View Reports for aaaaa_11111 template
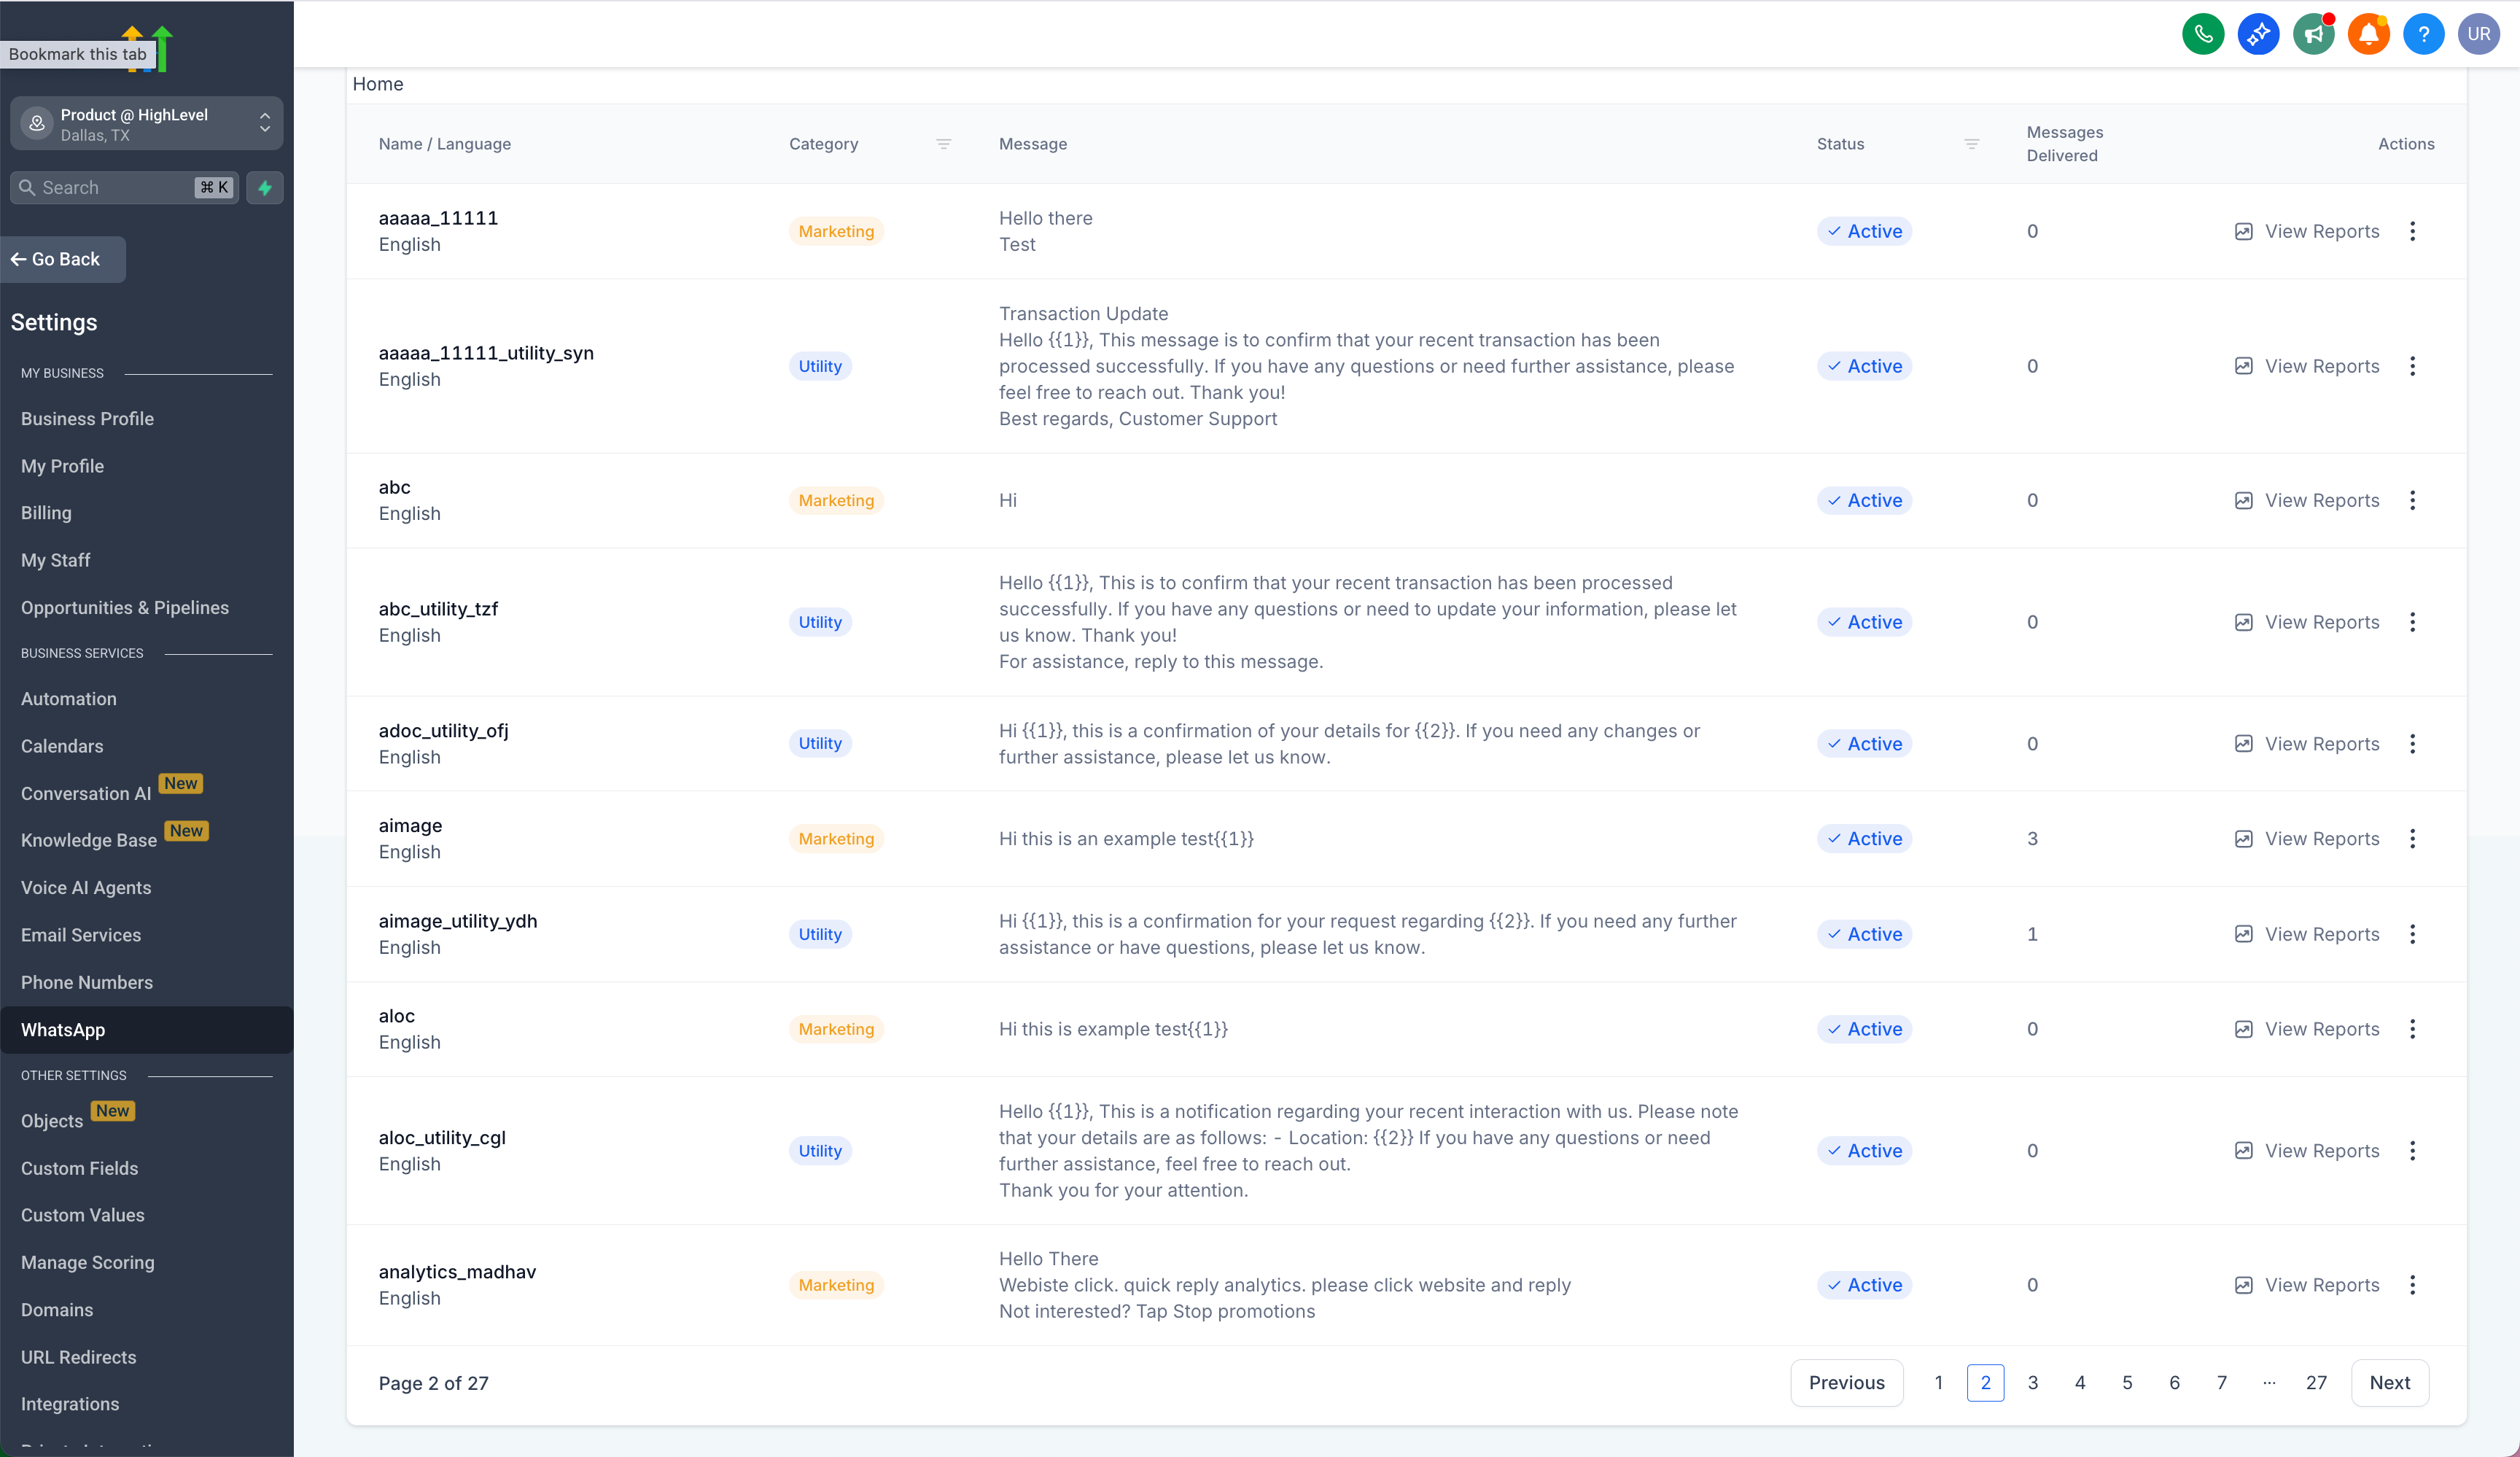The image size is (2520, 1457). click(2307, 231)
